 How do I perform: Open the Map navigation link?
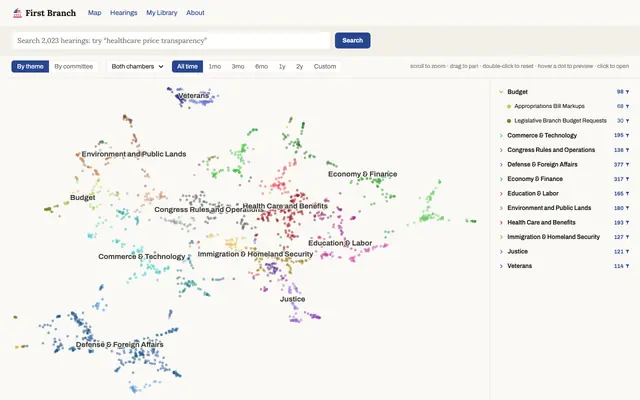pyautogui.click(x=94, y=13)
